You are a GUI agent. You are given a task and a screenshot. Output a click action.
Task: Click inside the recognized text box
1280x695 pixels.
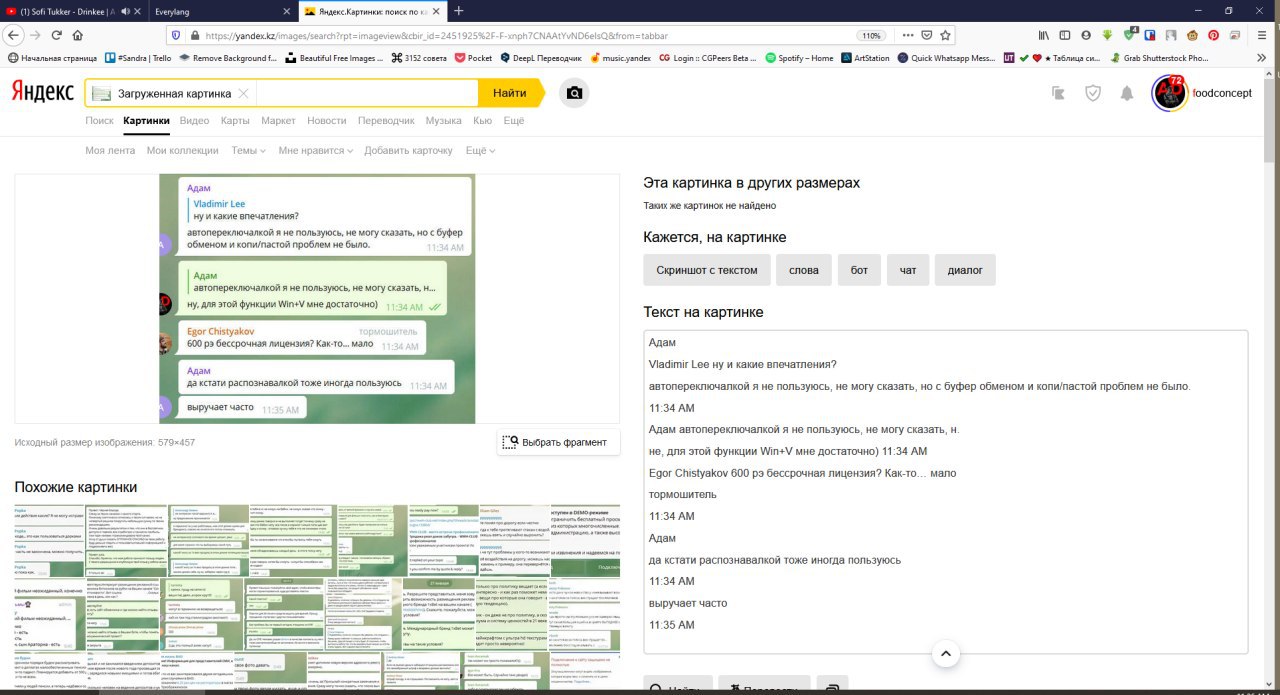pos(946,491)
